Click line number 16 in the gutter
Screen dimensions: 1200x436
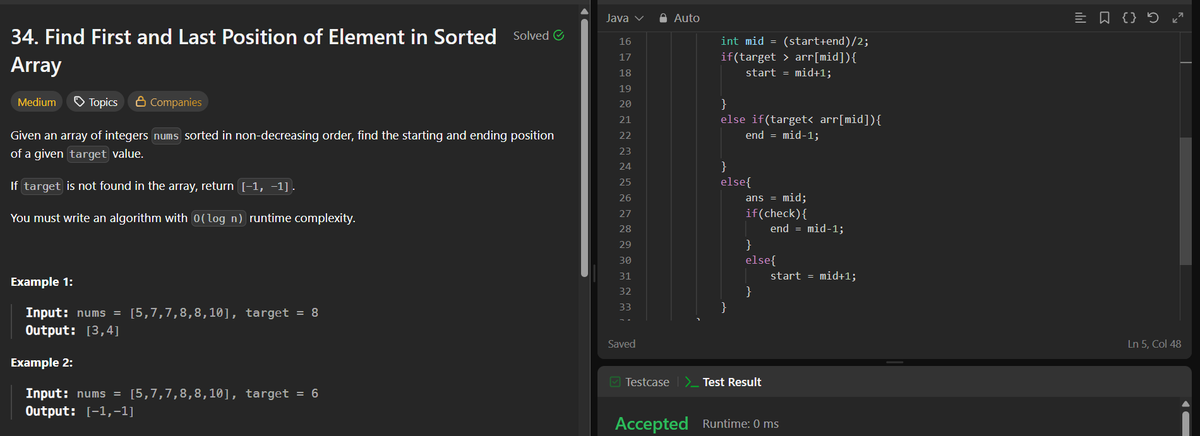625,41
